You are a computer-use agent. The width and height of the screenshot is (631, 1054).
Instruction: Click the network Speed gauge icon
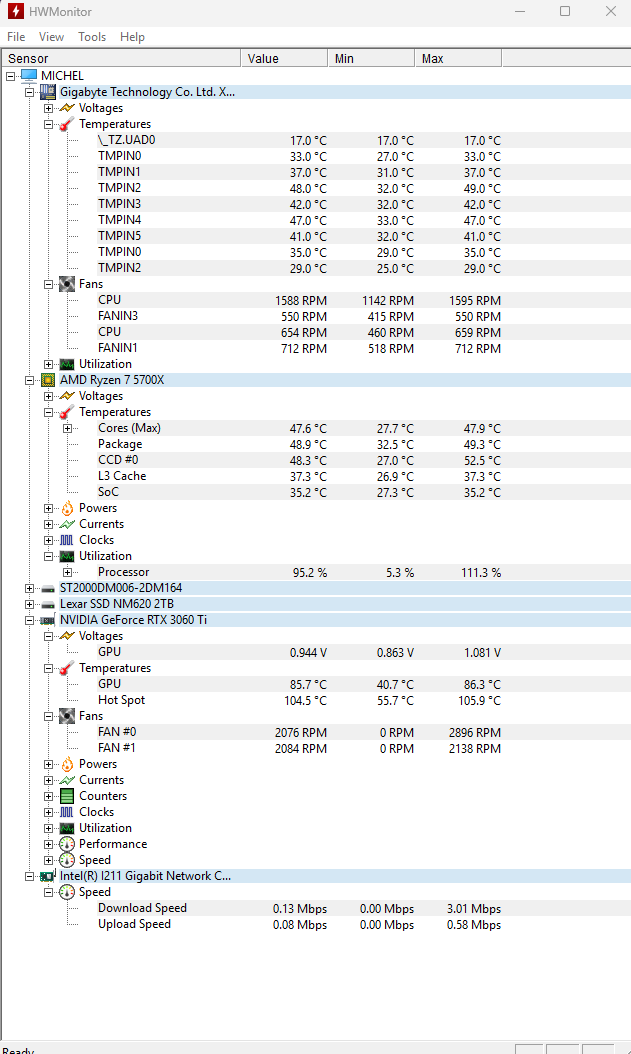67,892
